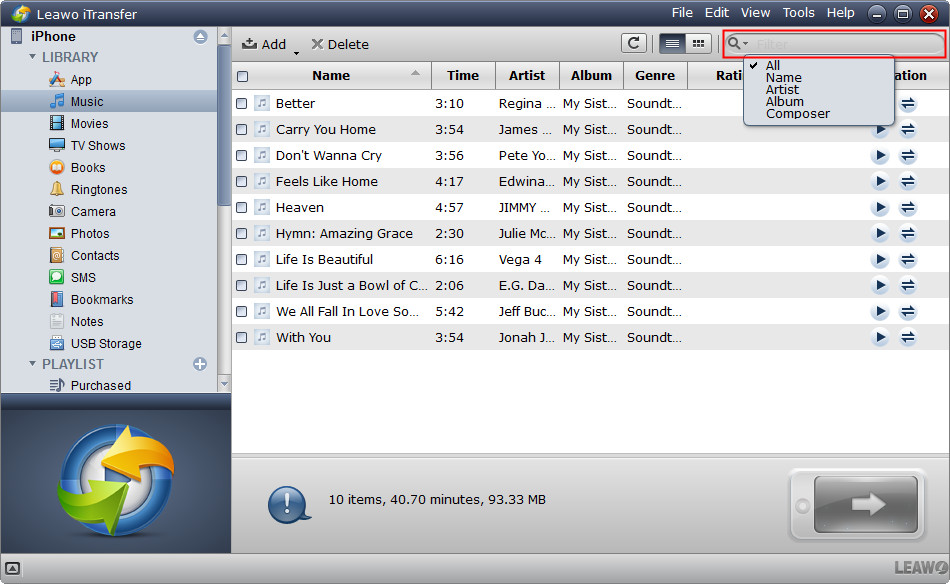Sort by Time column
This screenshot has height=584, width=950.
463,76
